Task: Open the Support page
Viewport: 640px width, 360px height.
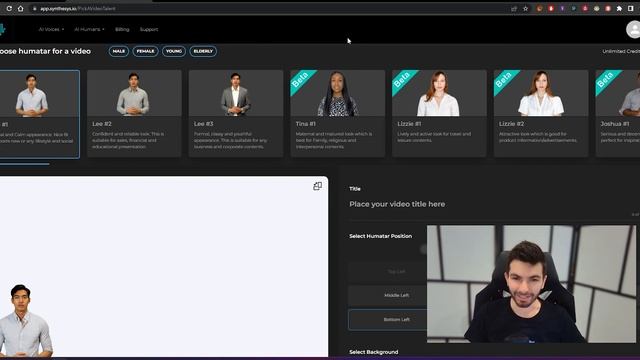Action: coord(149,29)
